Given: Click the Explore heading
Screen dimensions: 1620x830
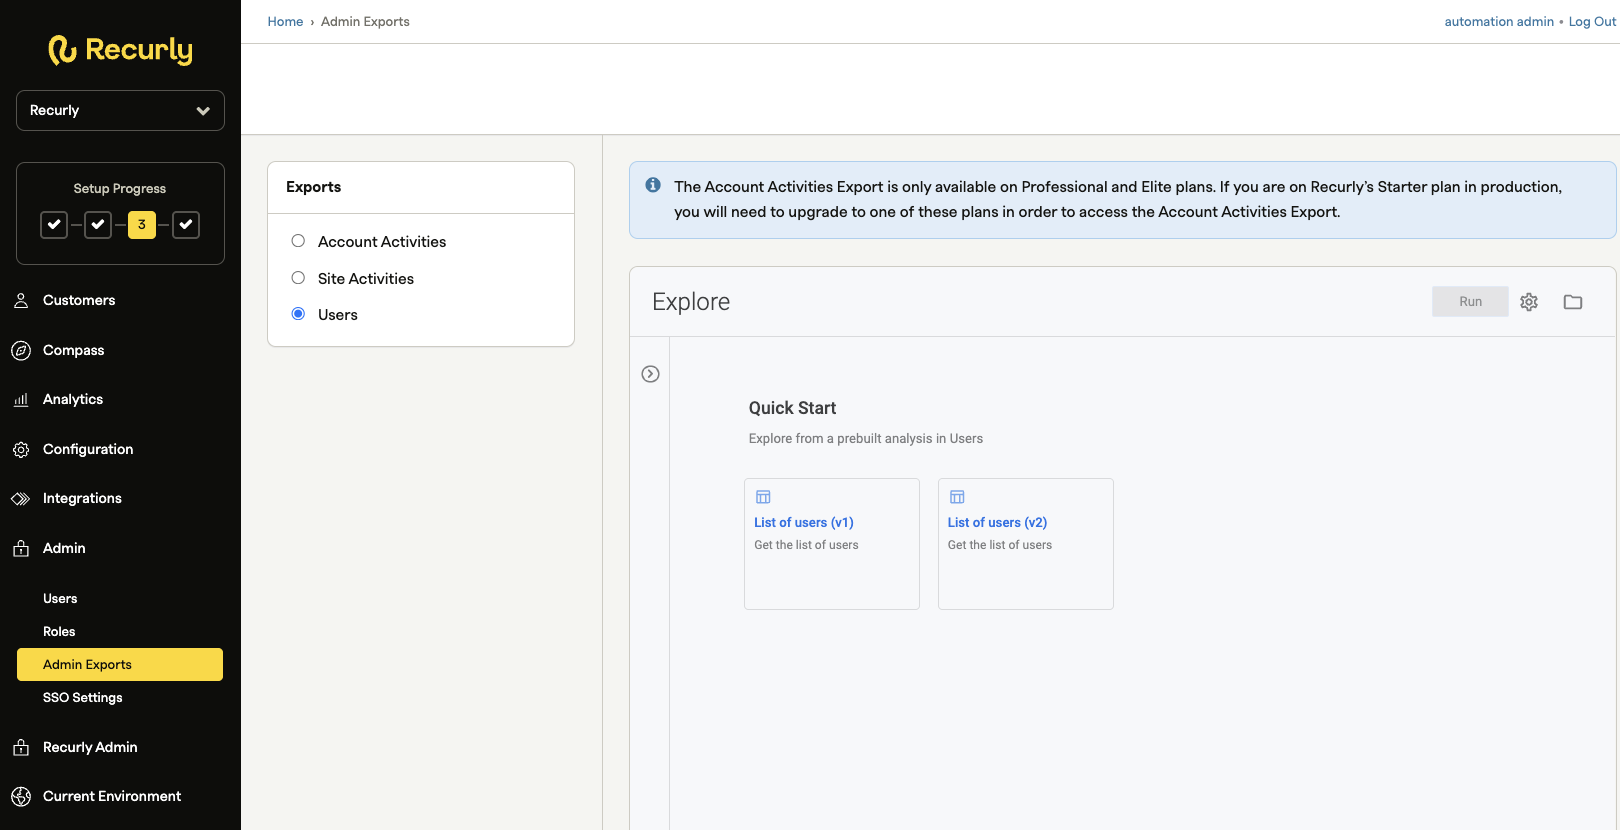Looking at the screenshot, I should 691,302.
